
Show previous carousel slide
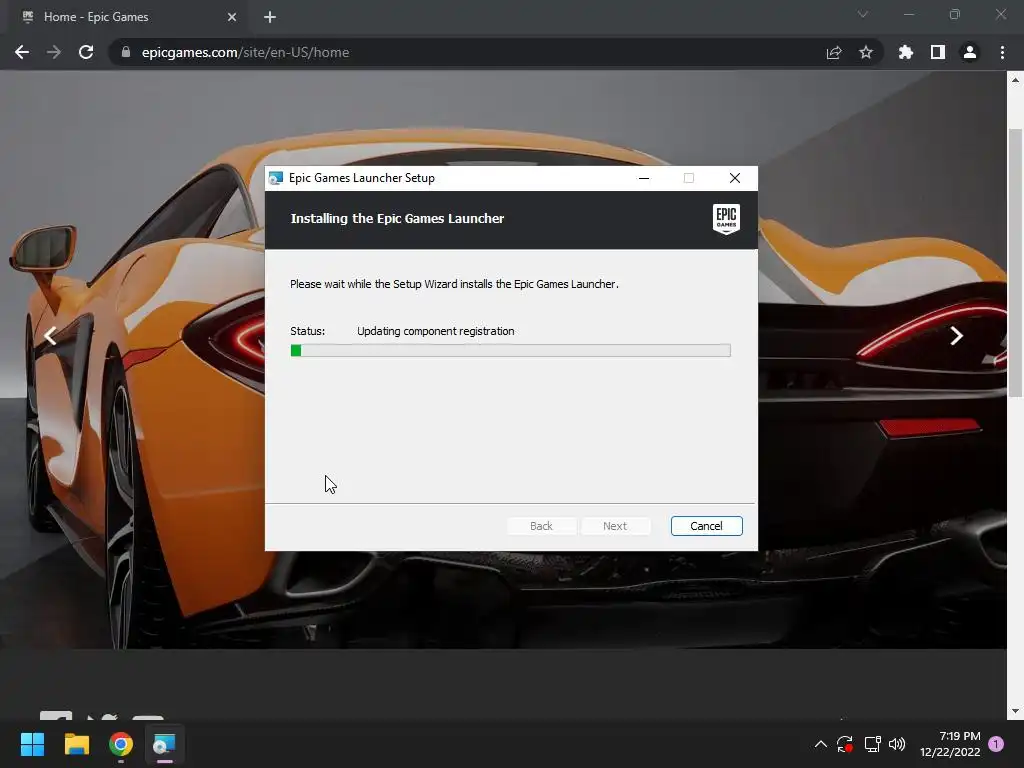(50, 336)
